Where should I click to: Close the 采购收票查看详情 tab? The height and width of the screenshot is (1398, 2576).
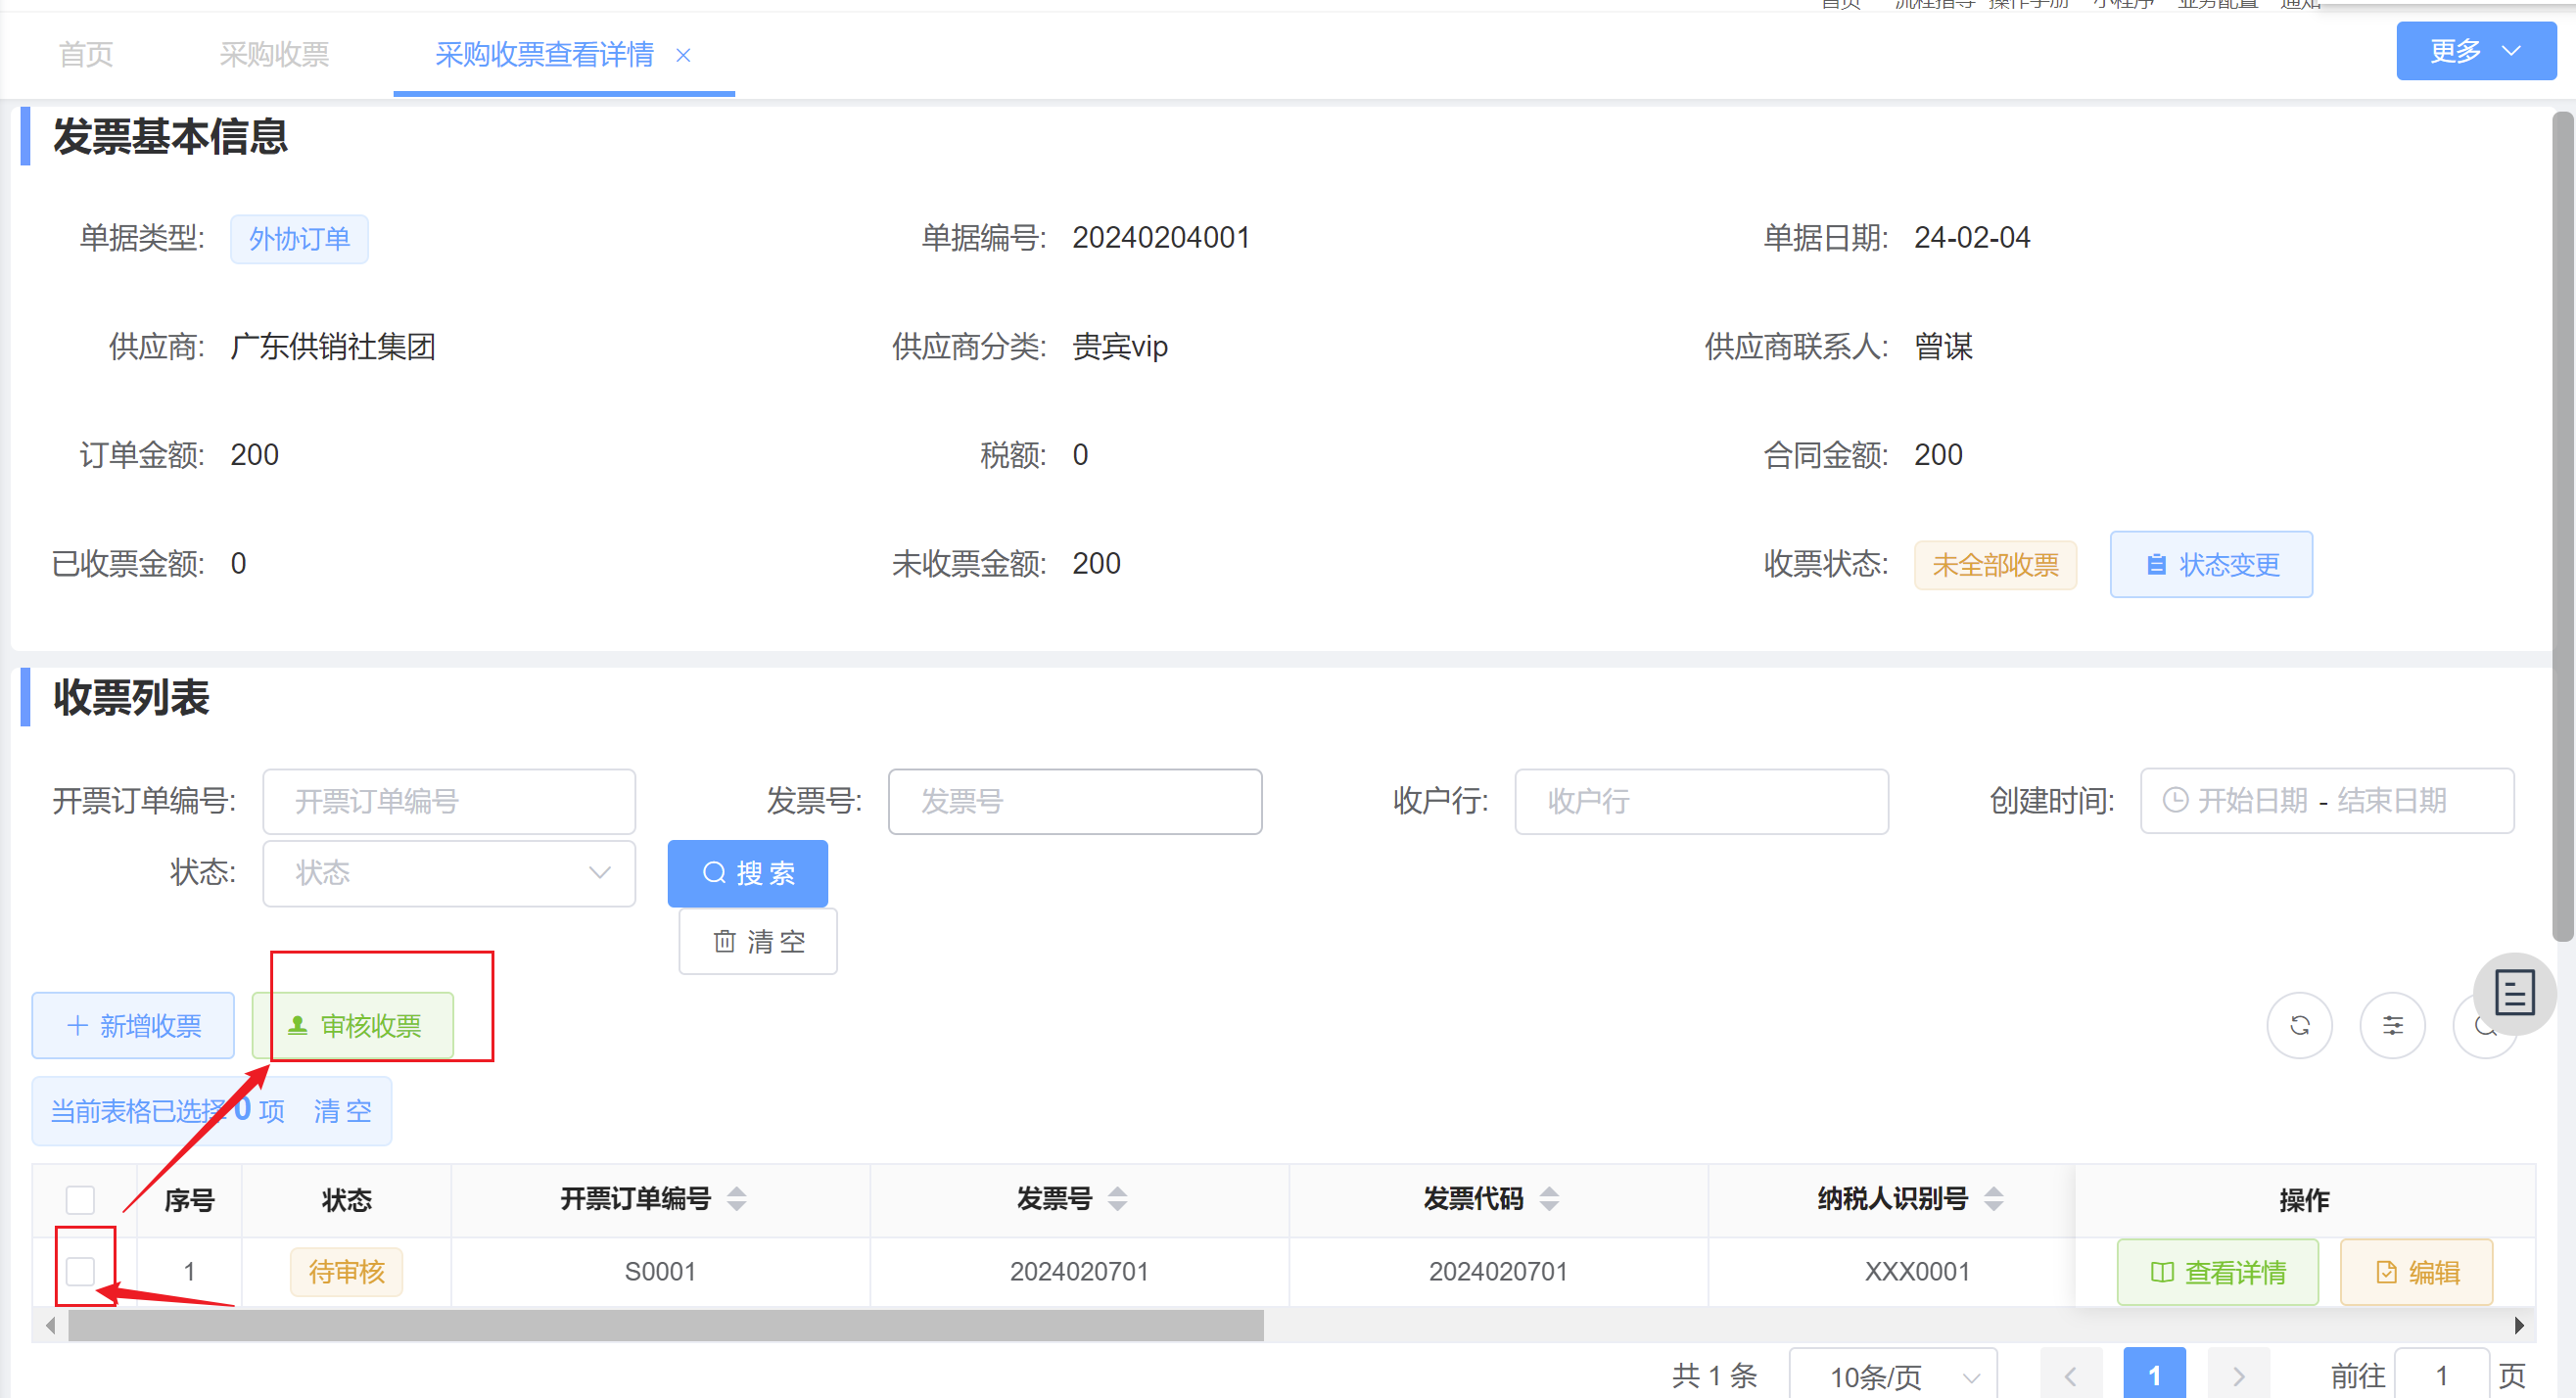pyautogui.click(x=683, y=55)
